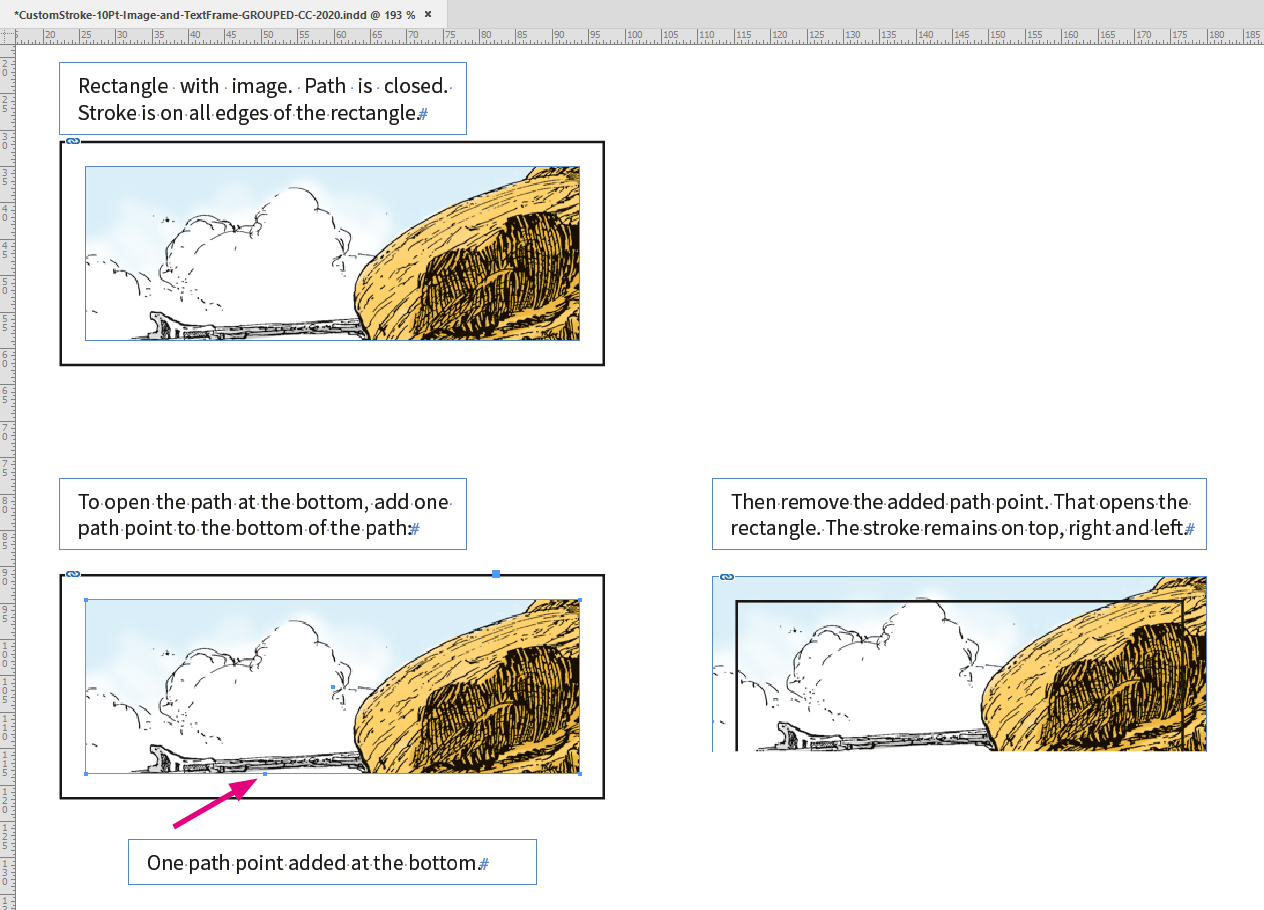1264x910 pixels.
Task: Close the CustomStroke-10Pt document tab
Action: pos(429,15)
